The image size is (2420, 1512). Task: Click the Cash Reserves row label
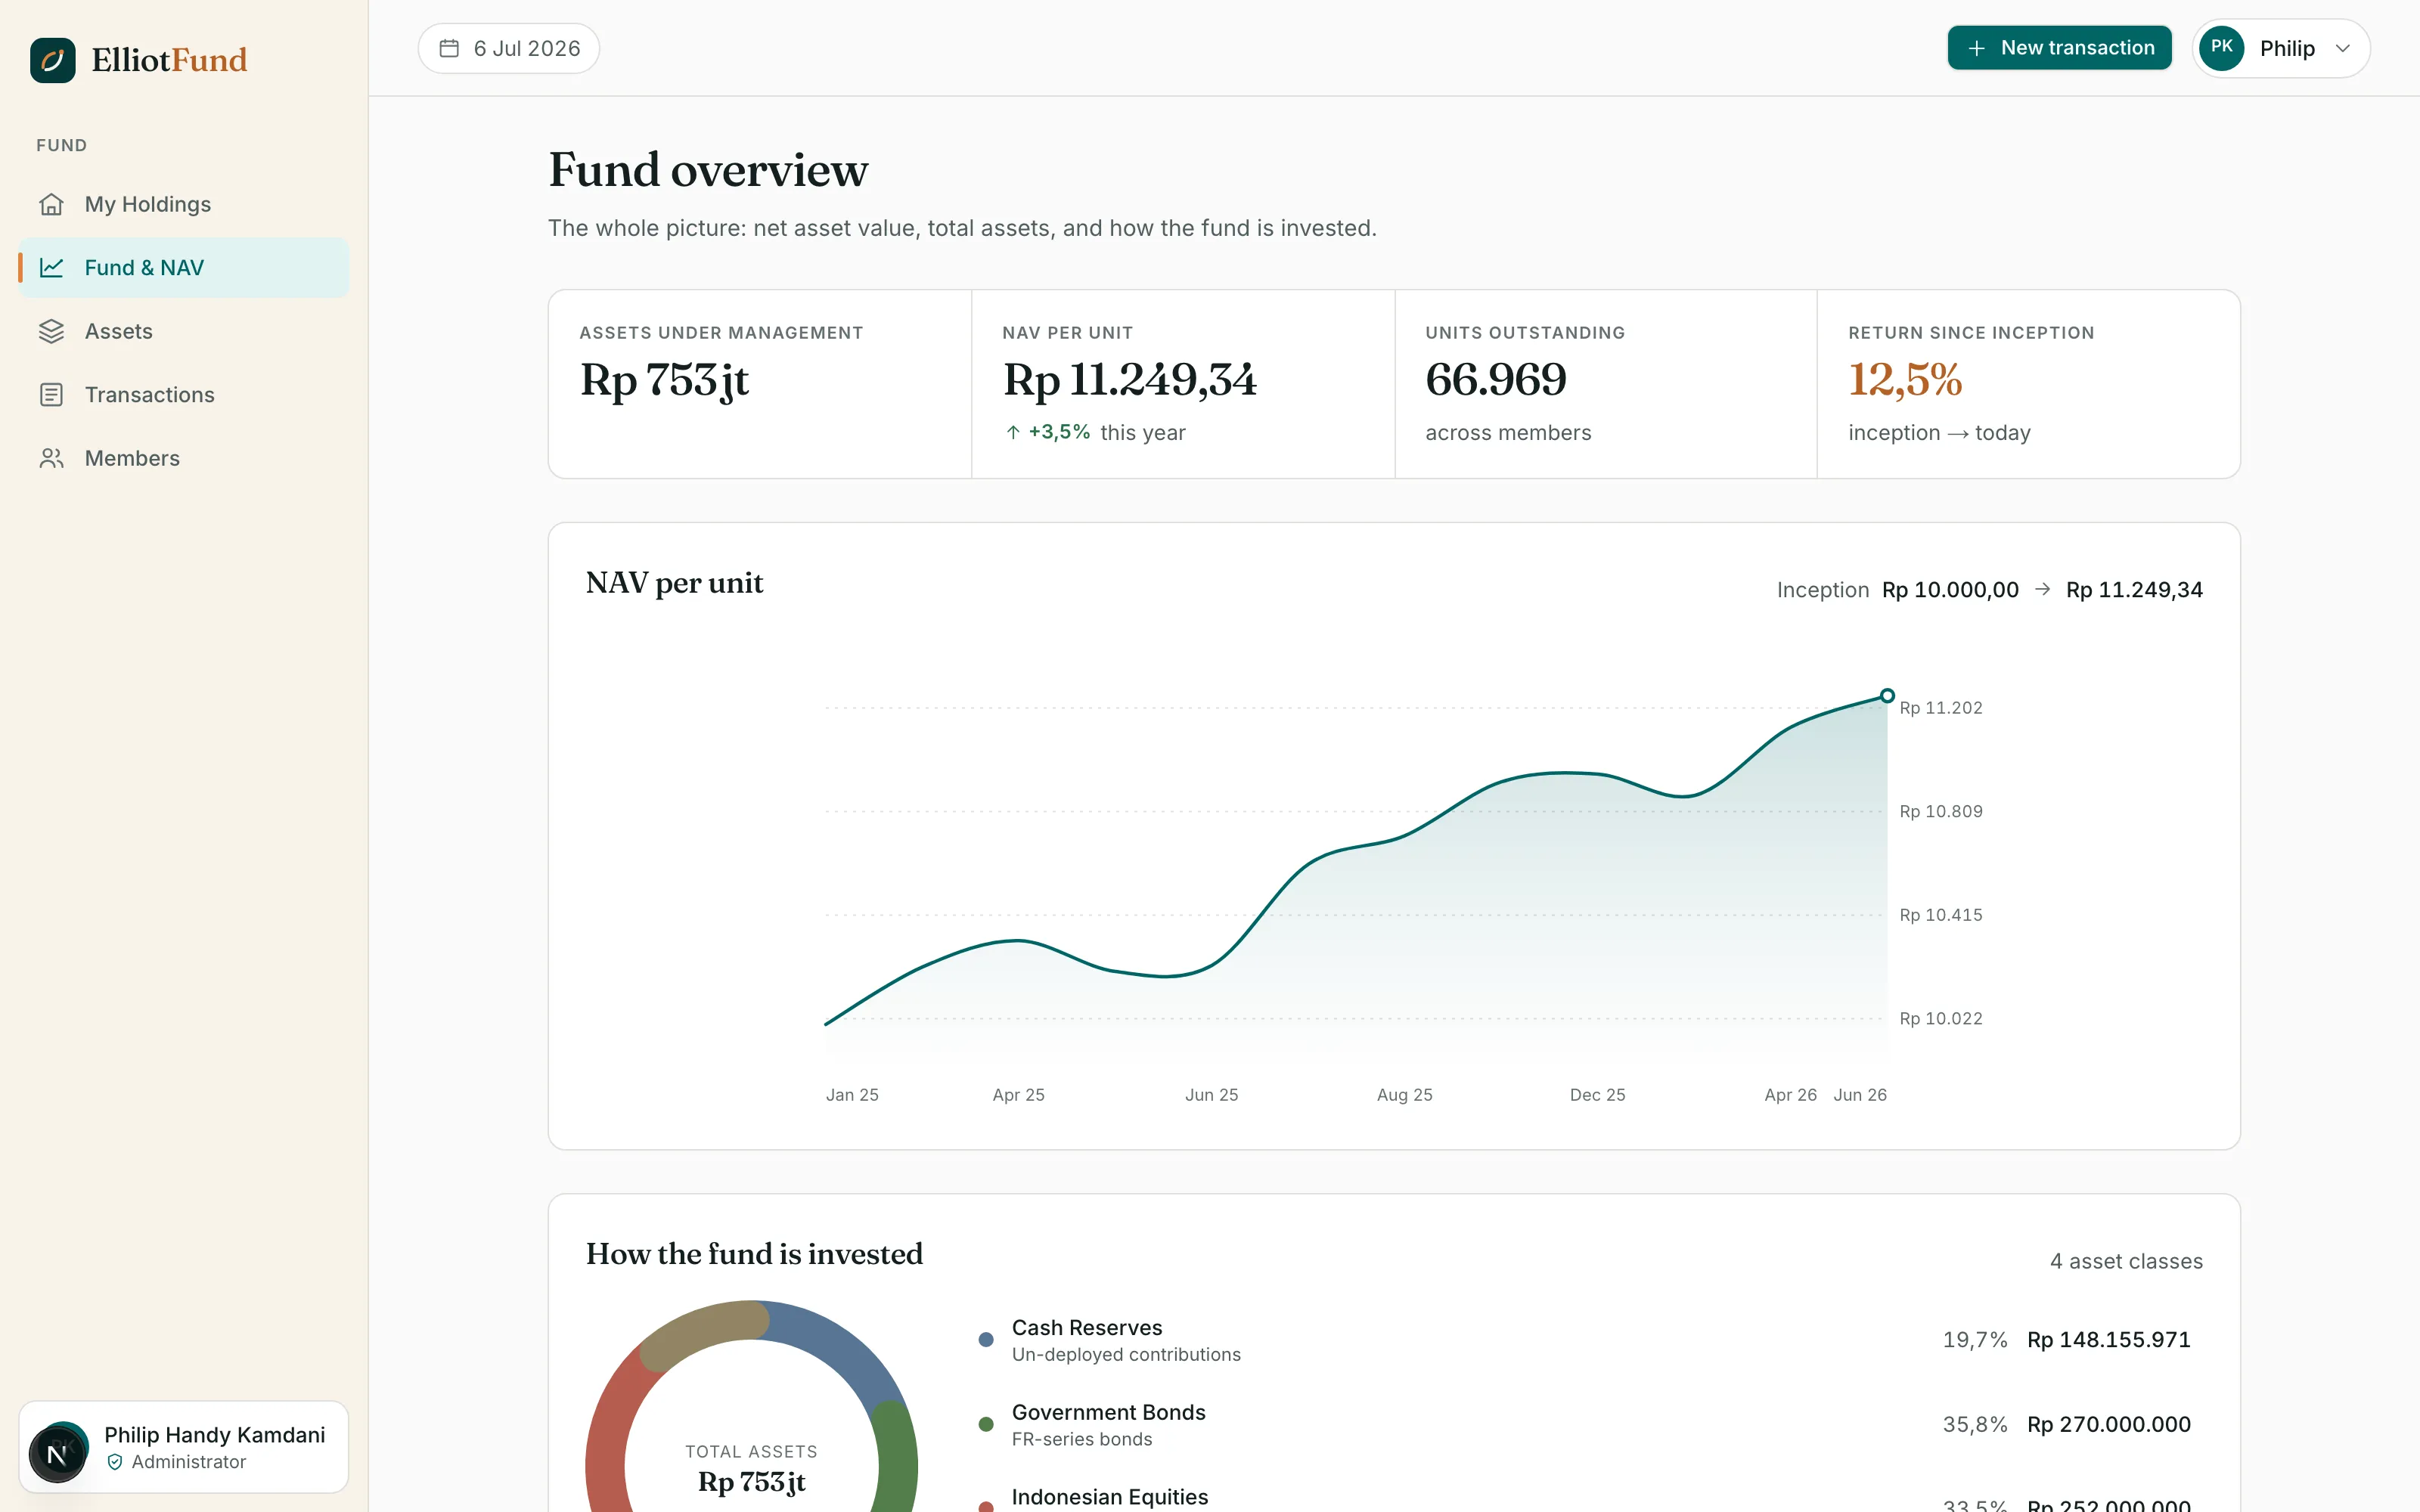coord(1087,1328)
